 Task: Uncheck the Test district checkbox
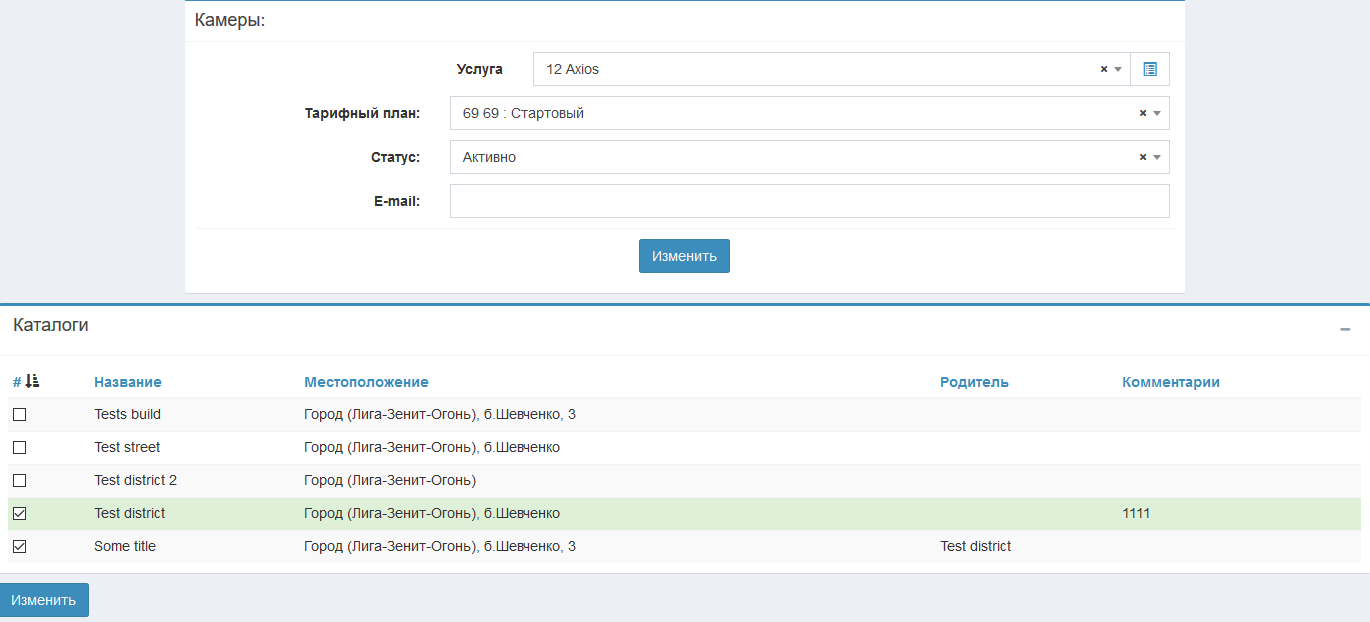(20, 514)
